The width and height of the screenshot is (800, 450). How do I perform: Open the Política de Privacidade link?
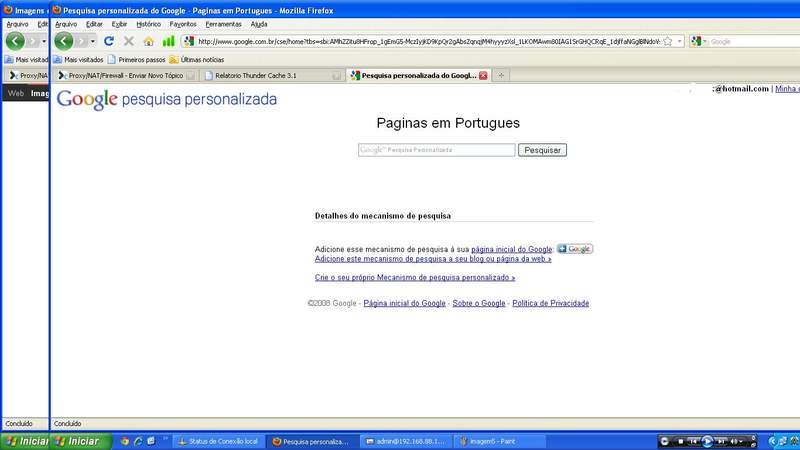[551, 304]
